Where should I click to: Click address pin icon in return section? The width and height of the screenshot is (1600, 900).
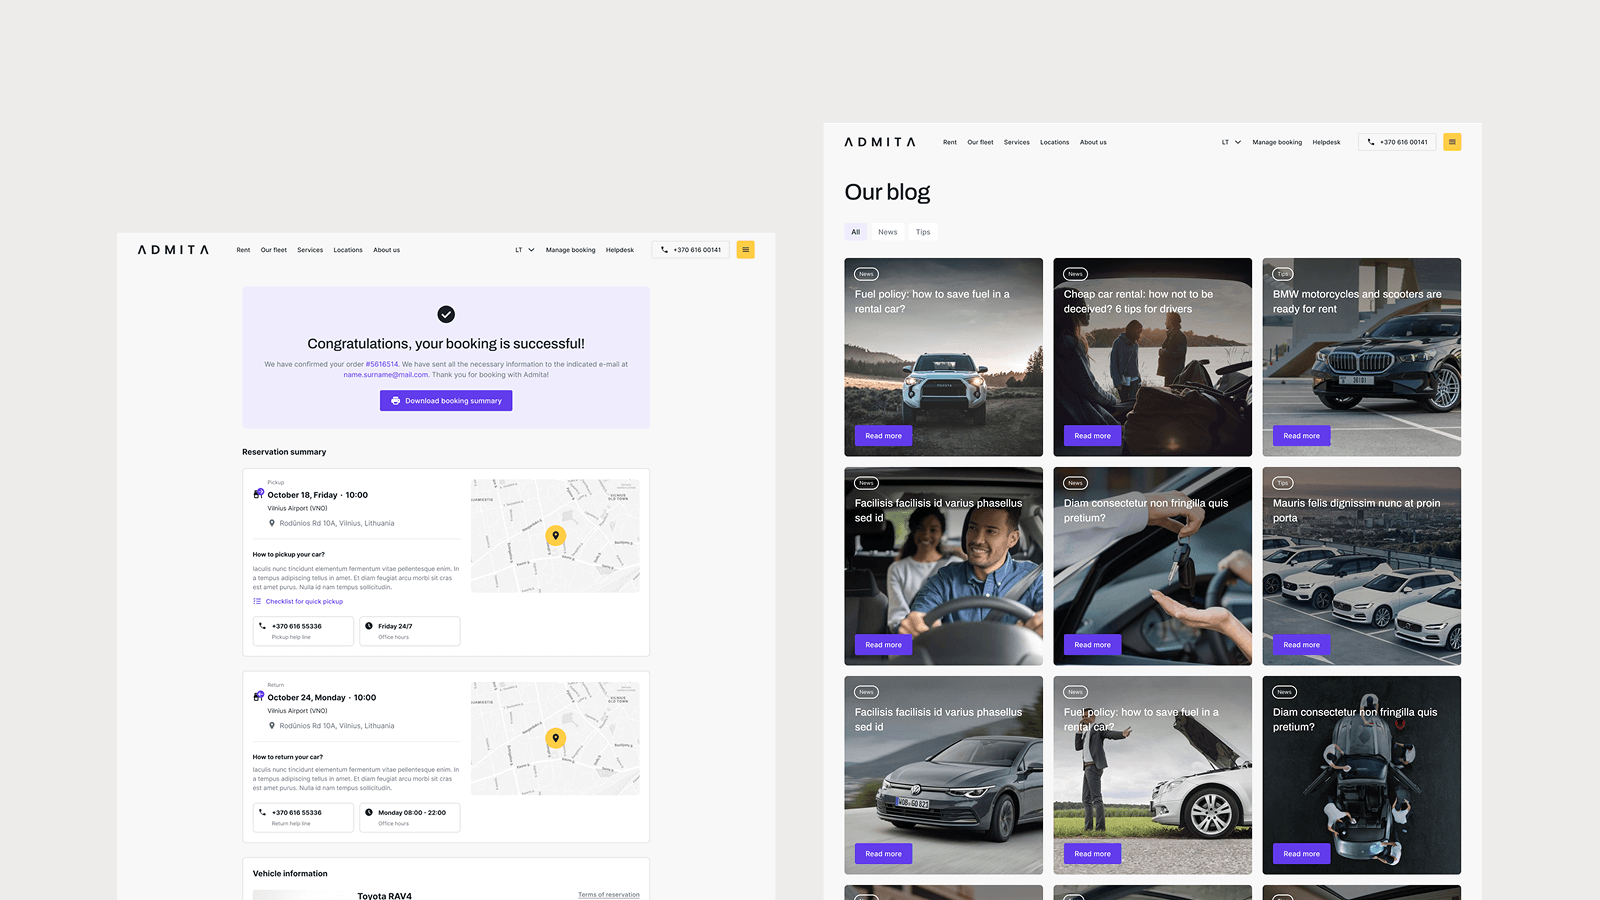pyautogui.click(x=272, y=726)
